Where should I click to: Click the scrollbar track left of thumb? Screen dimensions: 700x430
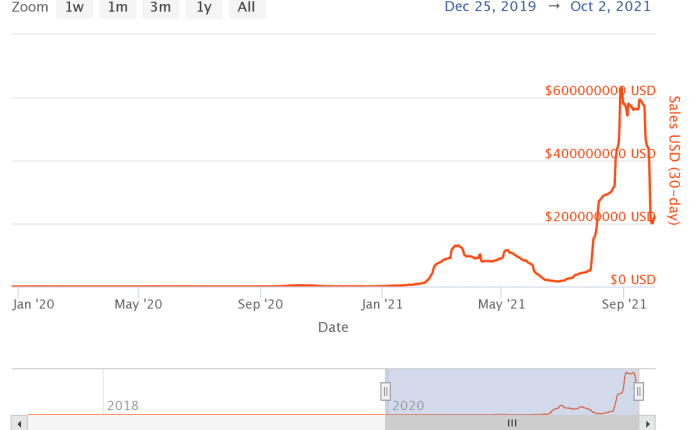point(200,423)
